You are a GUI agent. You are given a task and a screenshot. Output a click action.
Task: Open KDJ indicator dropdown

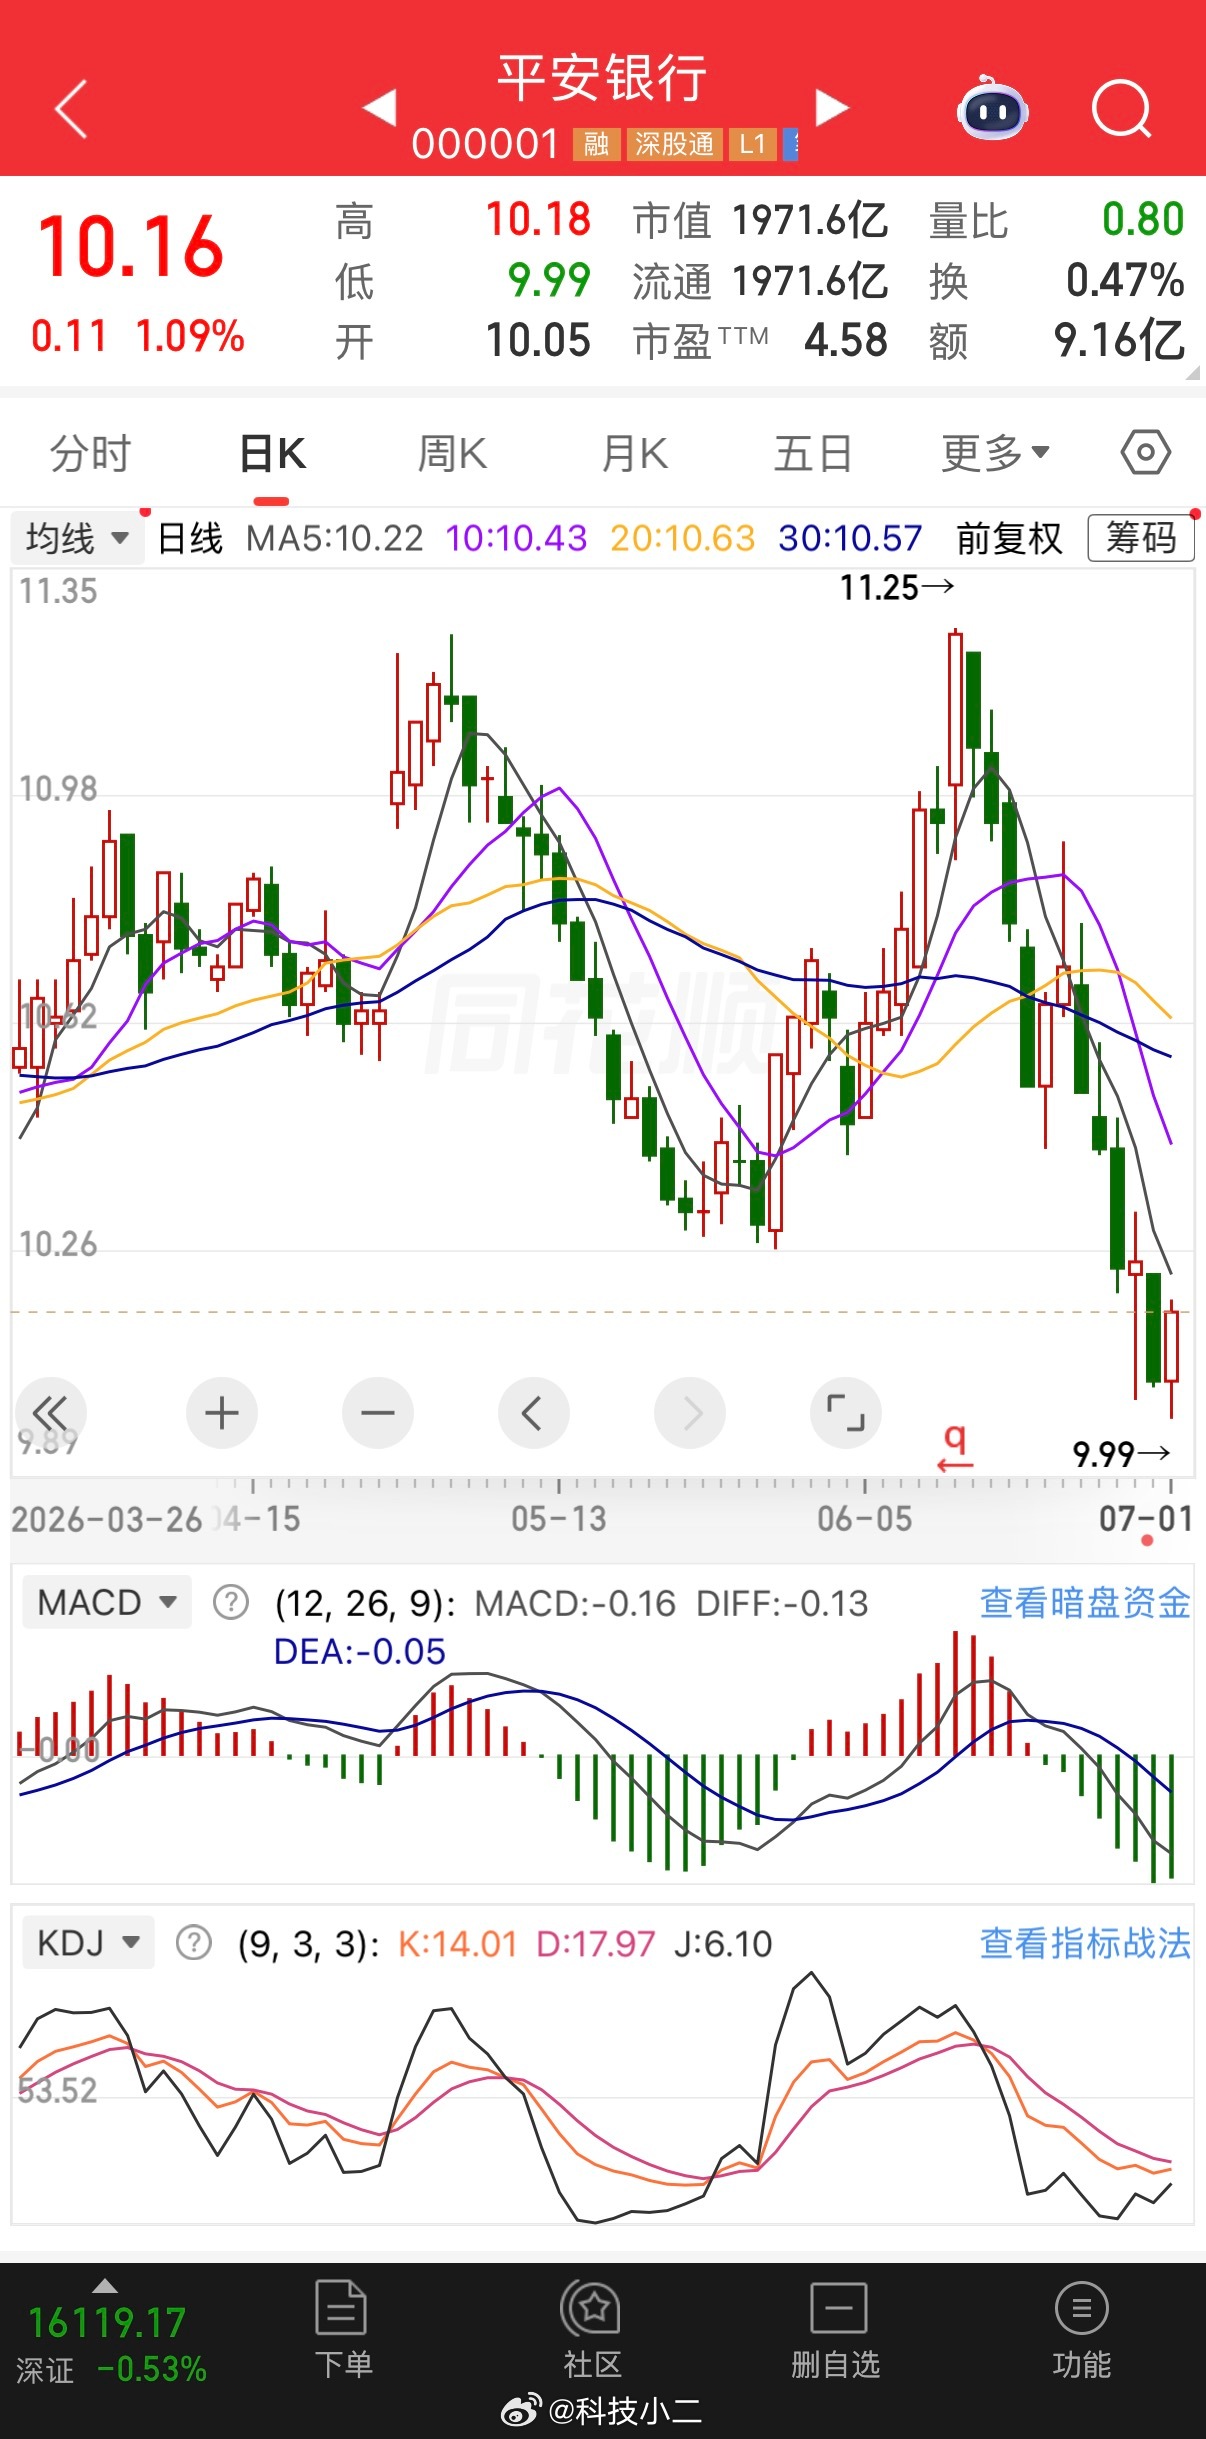(88, 1943)
